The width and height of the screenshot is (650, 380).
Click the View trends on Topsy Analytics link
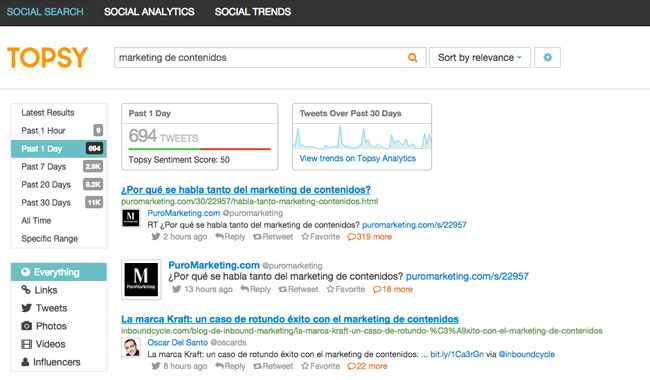(357, 158)
